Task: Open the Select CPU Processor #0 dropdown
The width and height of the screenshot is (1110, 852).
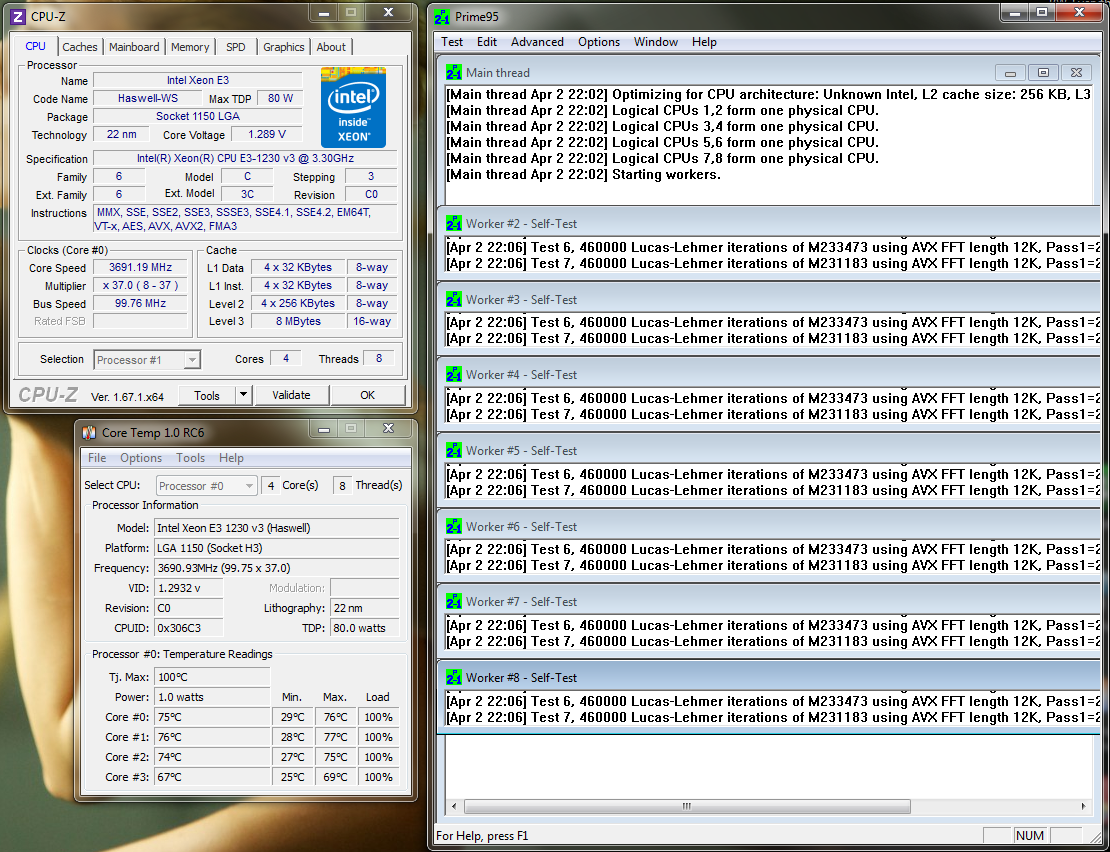Action: pyautogui.click(x=206, y=486)
